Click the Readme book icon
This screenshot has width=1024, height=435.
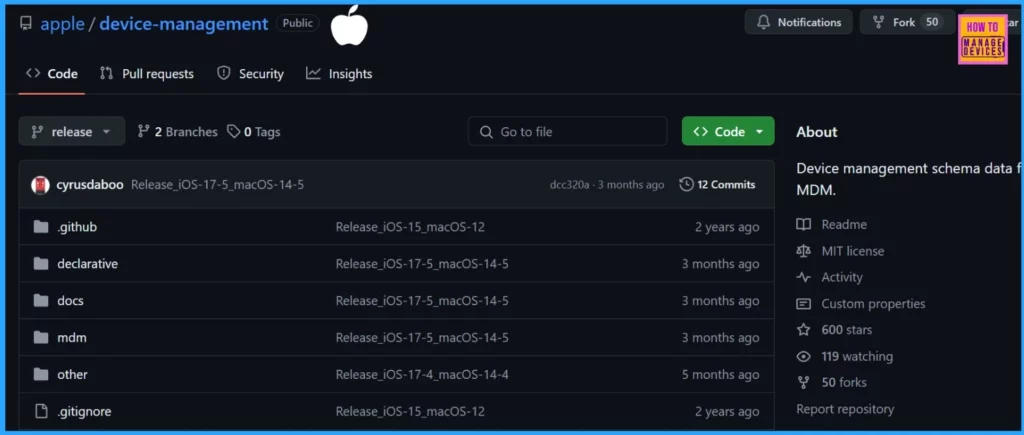click(x=803, y=225)
